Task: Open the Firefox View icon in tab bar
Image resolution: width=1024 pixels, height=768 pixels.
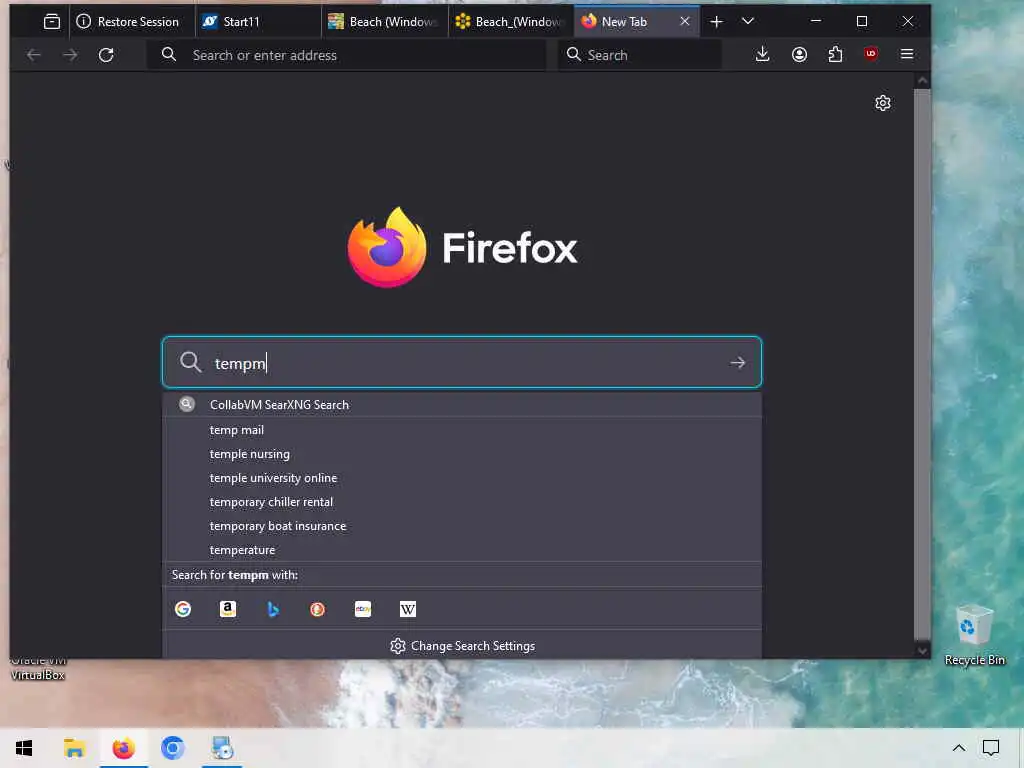Action: tap(52, 22)
